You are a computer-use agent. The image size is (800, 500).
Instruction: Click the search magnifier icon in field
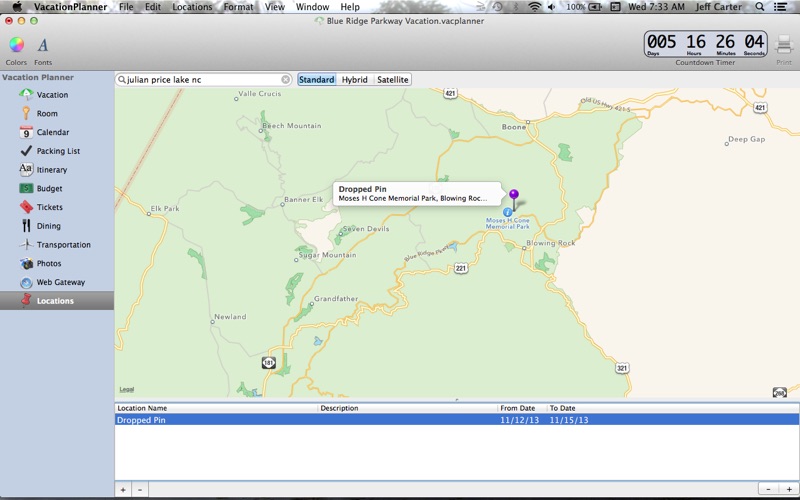pos(121,80)
